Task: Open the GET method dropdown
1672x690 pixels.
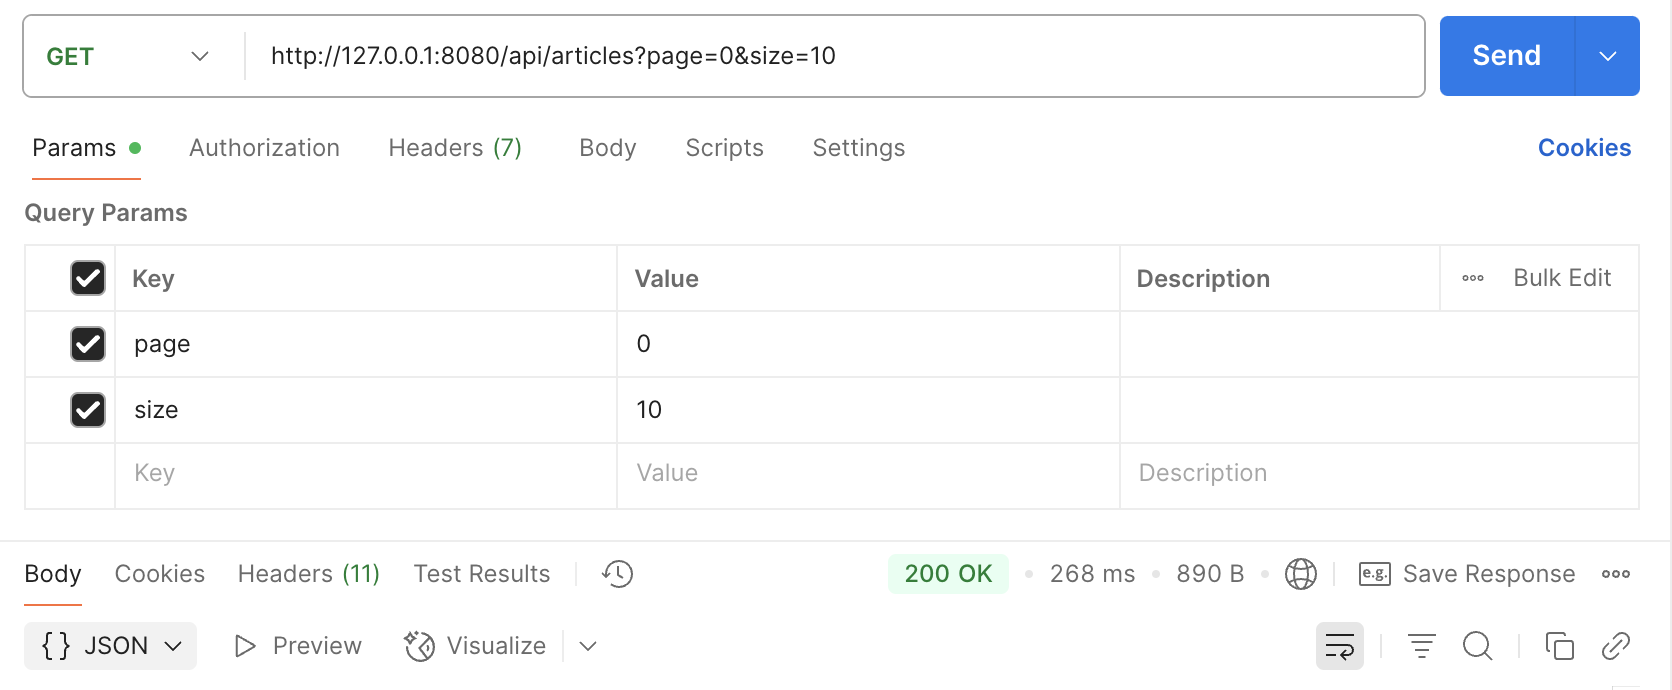Action: [x=128, y=56]
